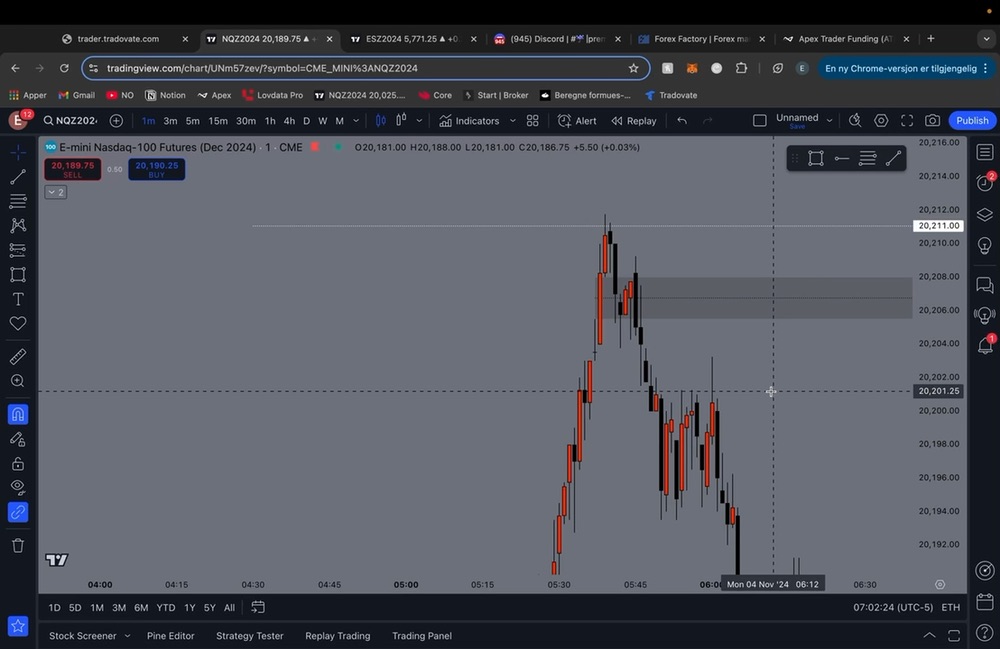Toggle the magnet mode
The image size is (1000, 649).
(x=18, y=414)
